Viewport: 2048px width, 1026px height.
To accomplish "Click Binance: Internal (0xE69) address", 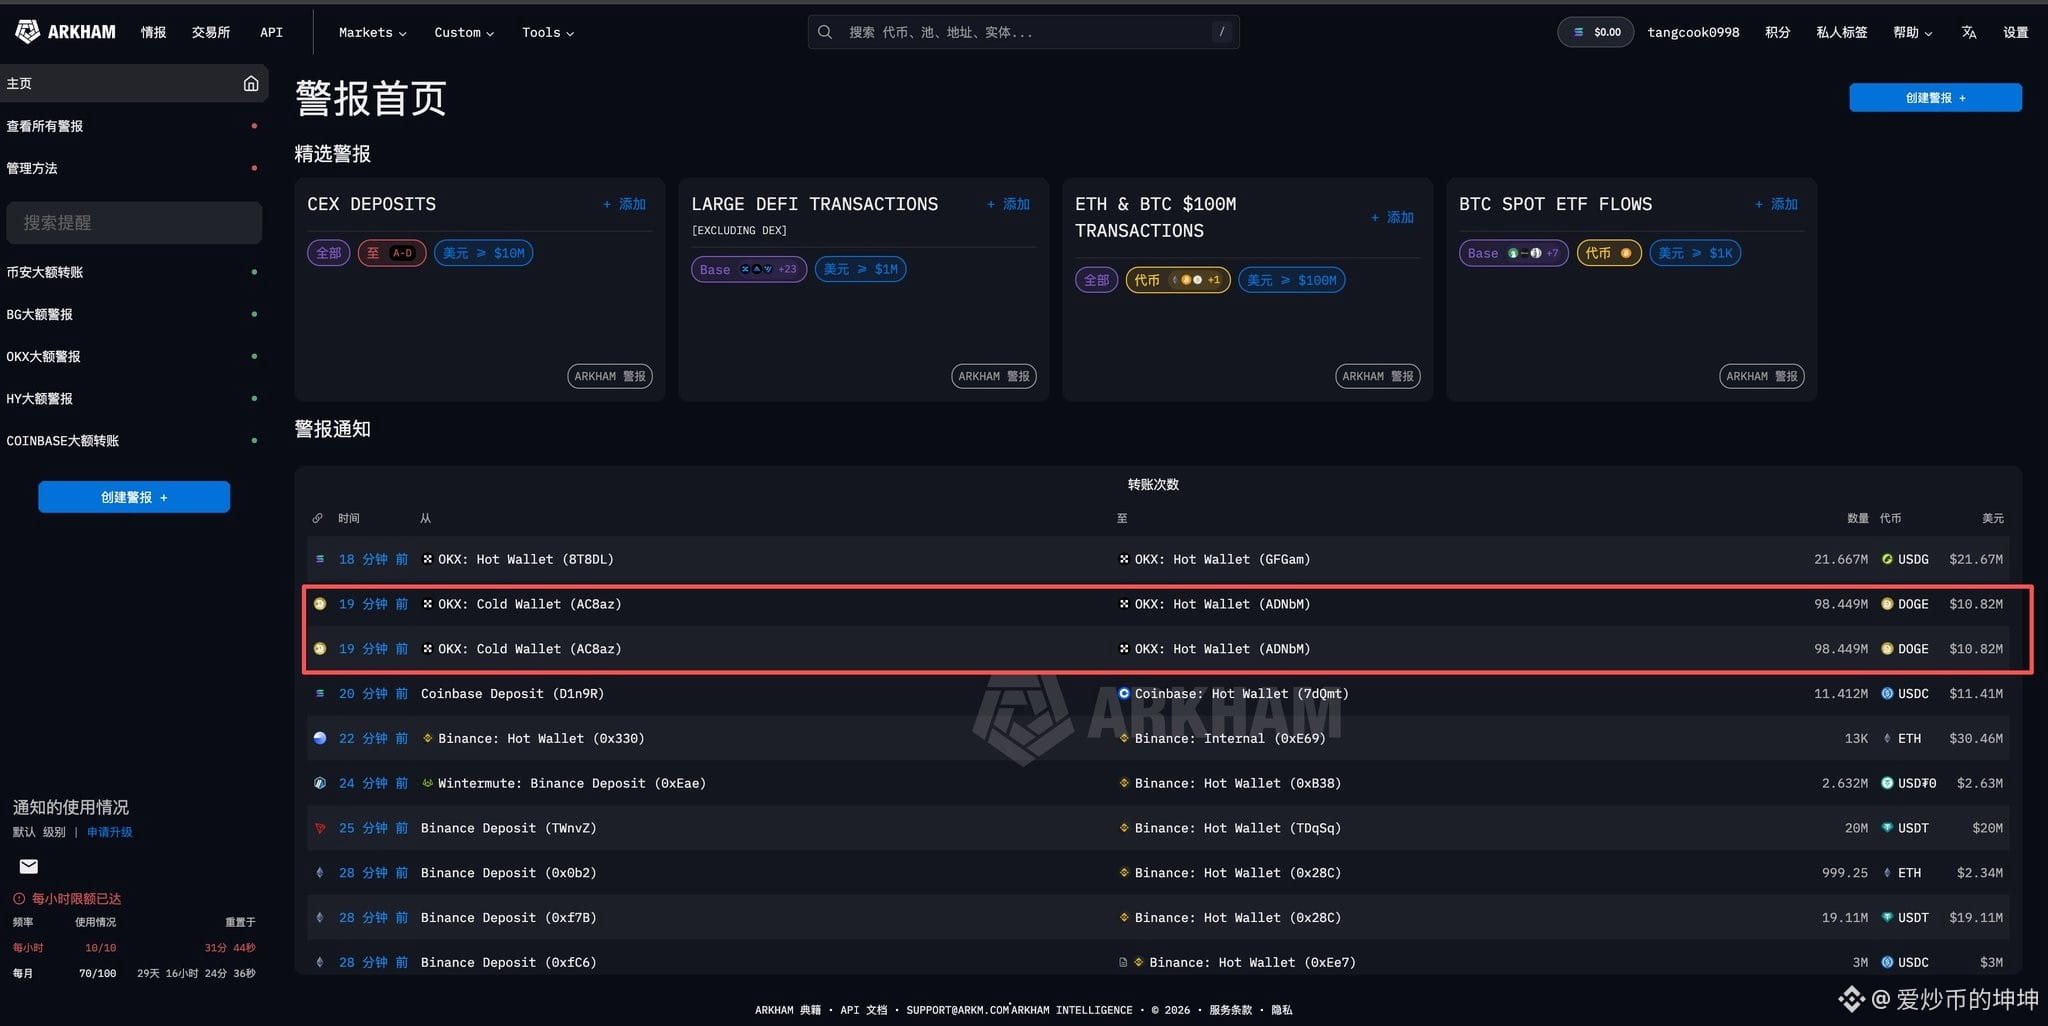I will [x=1229, y=738].
